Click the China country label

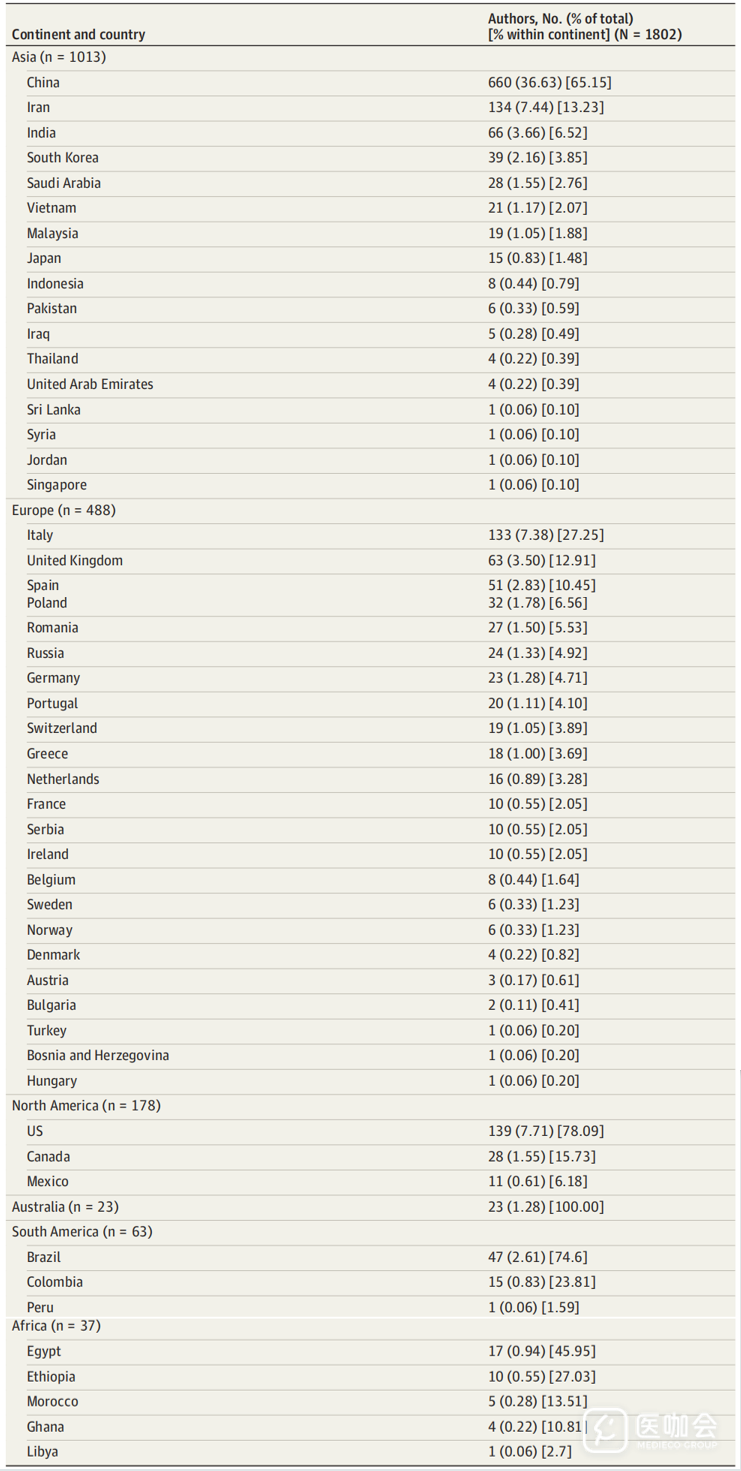tap(43, 82)
